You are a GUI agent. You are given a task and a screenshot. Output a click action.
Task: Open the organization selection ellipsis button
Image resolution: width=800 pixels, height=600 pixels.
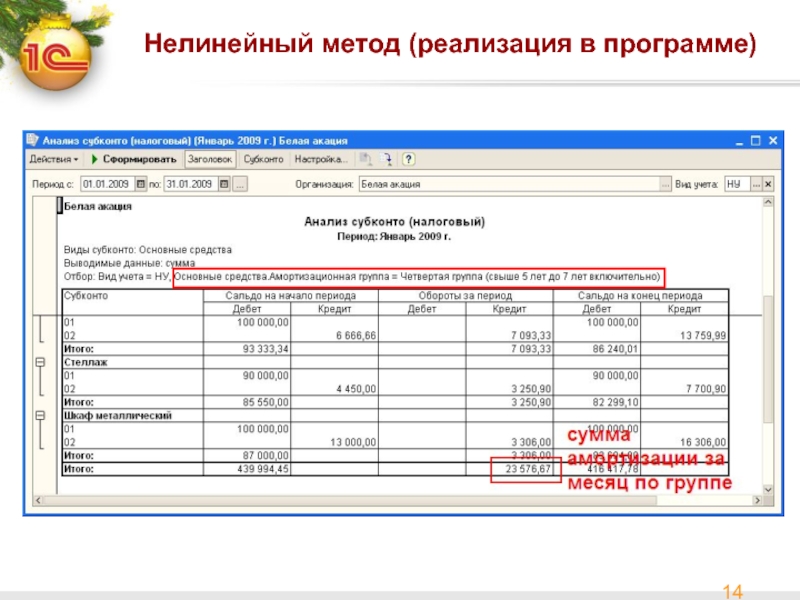pos(665,184)
